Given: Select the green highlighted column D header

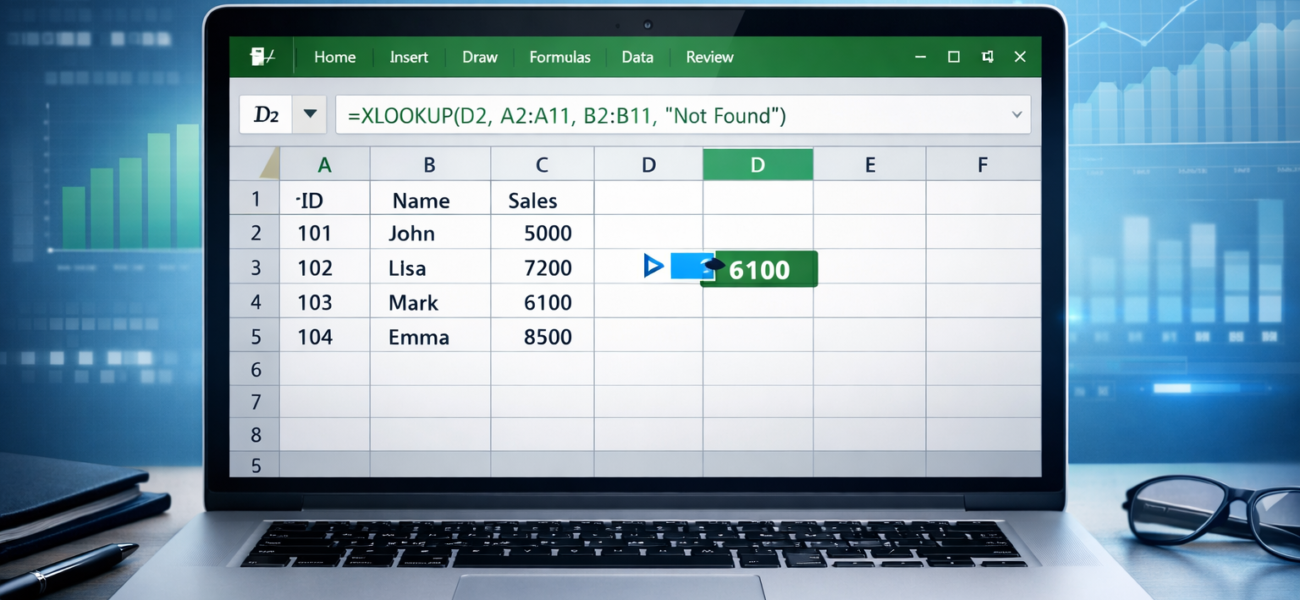Looking at the screenshot, I should coord(757,165).
